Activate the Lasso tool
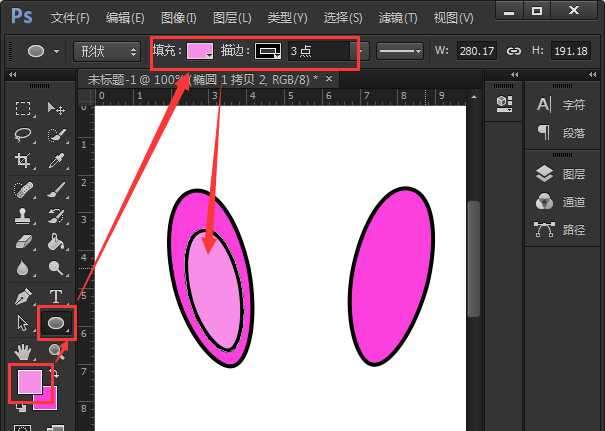 point(24,135)
